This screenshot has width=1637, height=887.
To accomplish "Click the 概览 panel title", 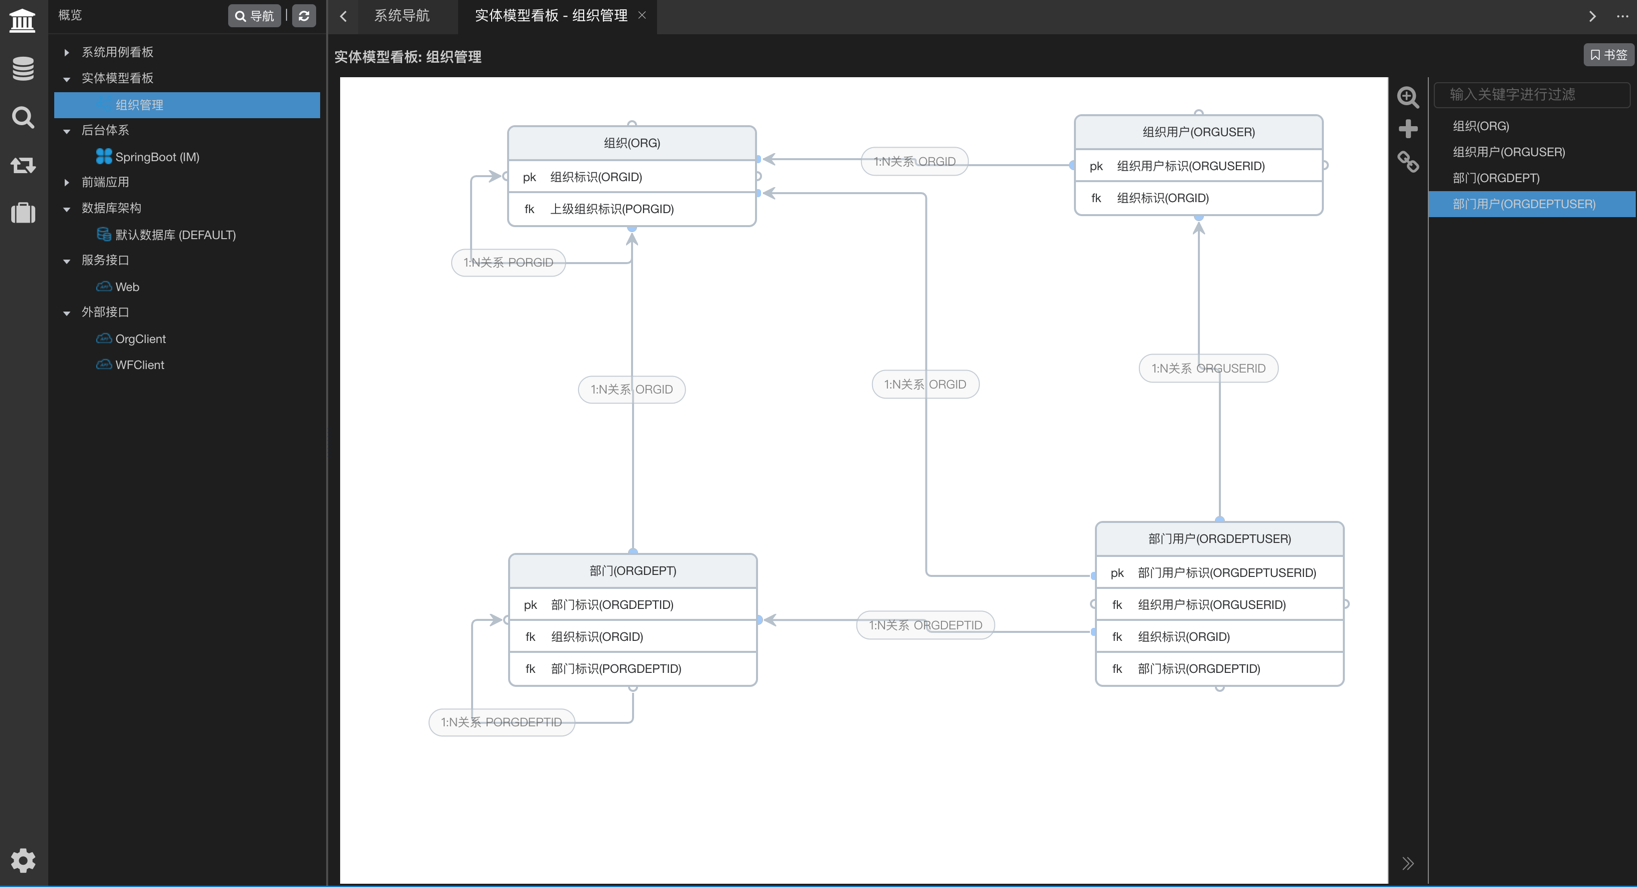I will point(70,15).
